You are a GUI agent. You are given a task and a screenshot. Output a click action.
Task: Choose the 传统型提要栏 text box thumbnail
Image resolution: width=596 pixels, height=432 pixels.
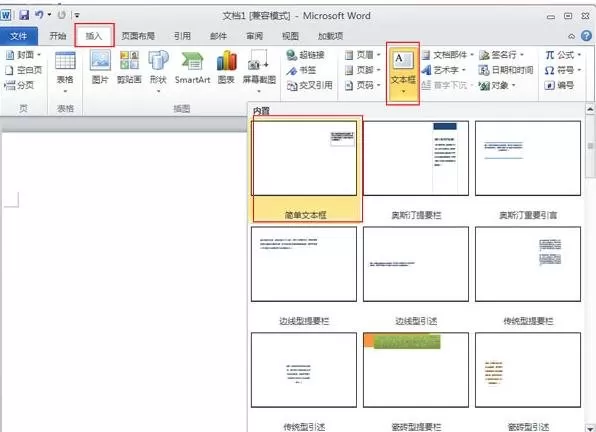tap(528, 264)
